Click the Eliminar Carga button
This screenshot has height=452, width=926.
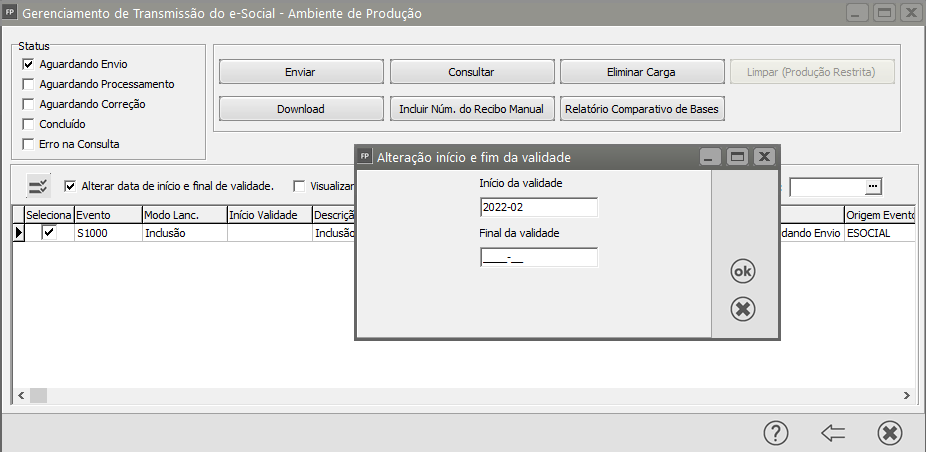(641, 72)
